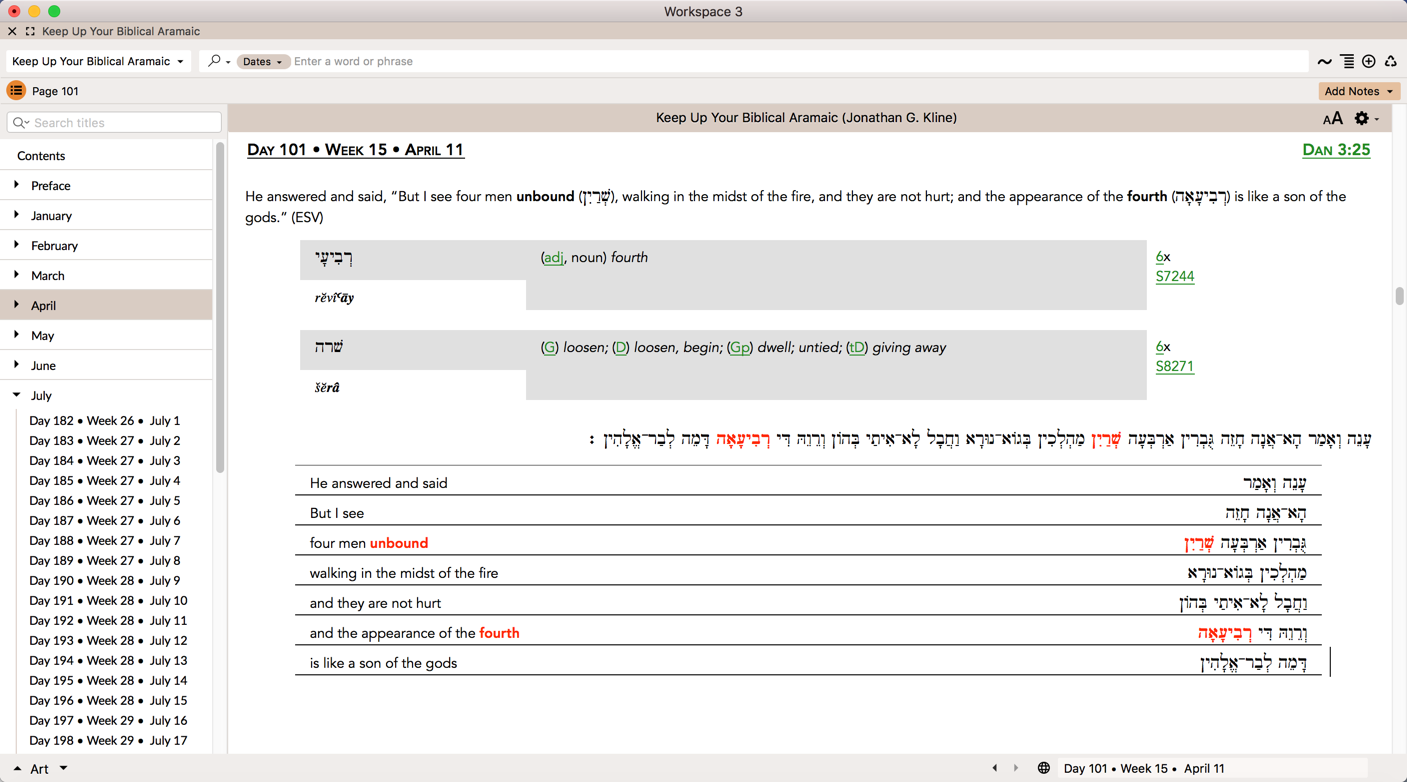Toggle fullscreen icon beside tab title
The image size is (1407, 782).
30,31
